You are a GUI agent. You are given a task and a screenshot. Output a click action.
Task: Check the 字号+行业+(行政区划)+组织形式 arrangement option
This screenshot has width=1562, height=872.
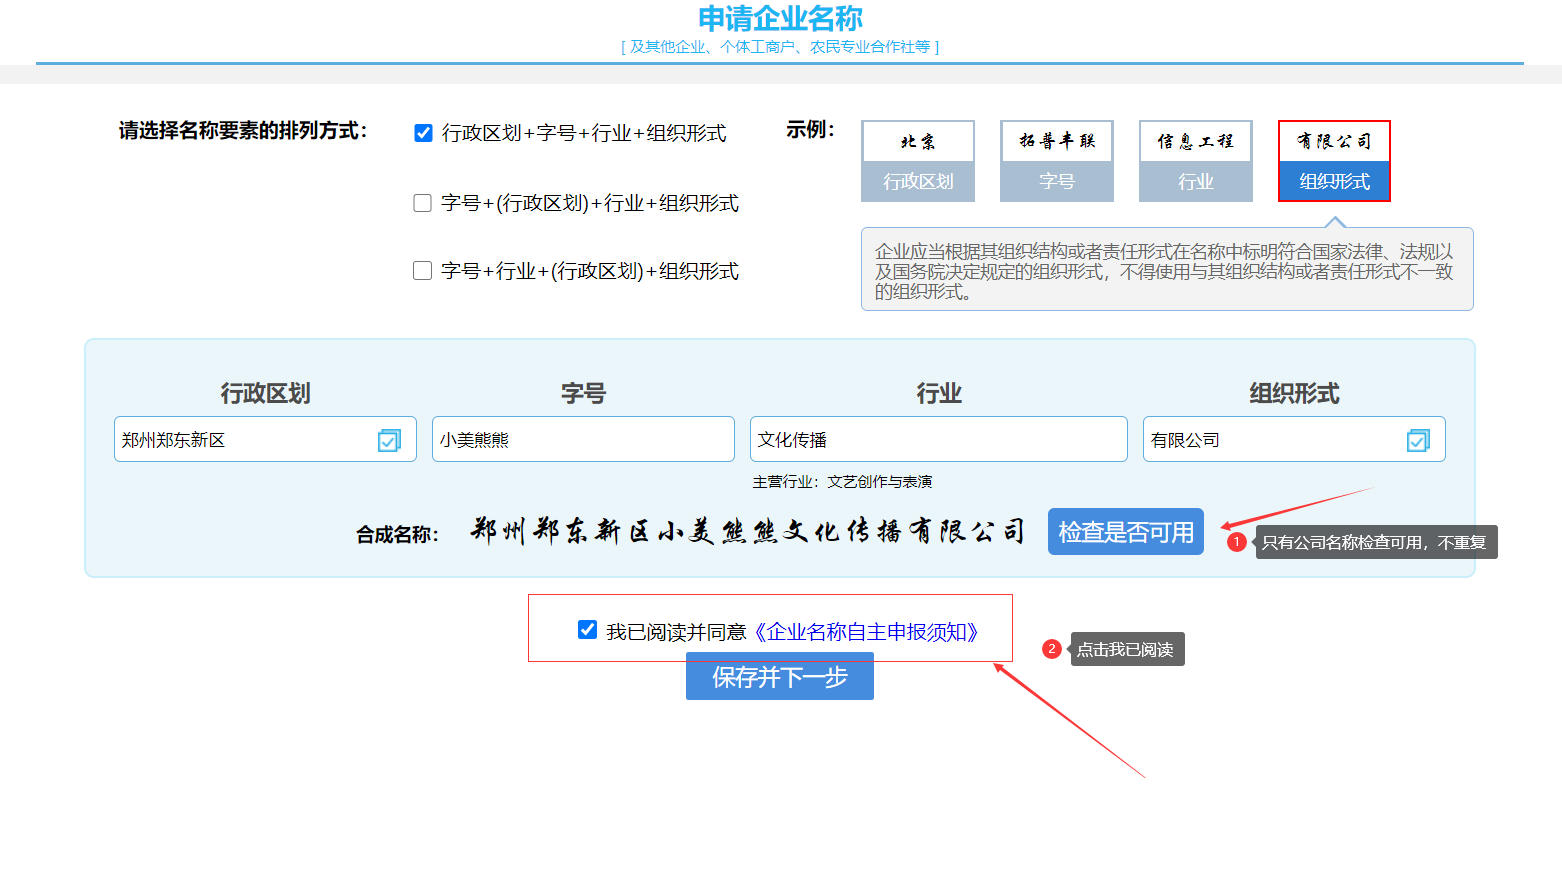coord(422,270)
